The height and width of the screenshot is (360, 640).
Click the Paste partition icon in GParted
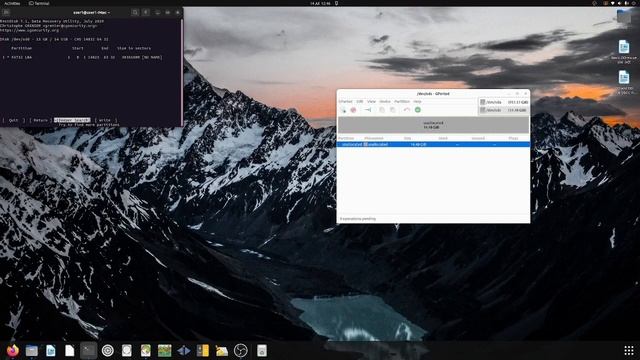(393, 110)
